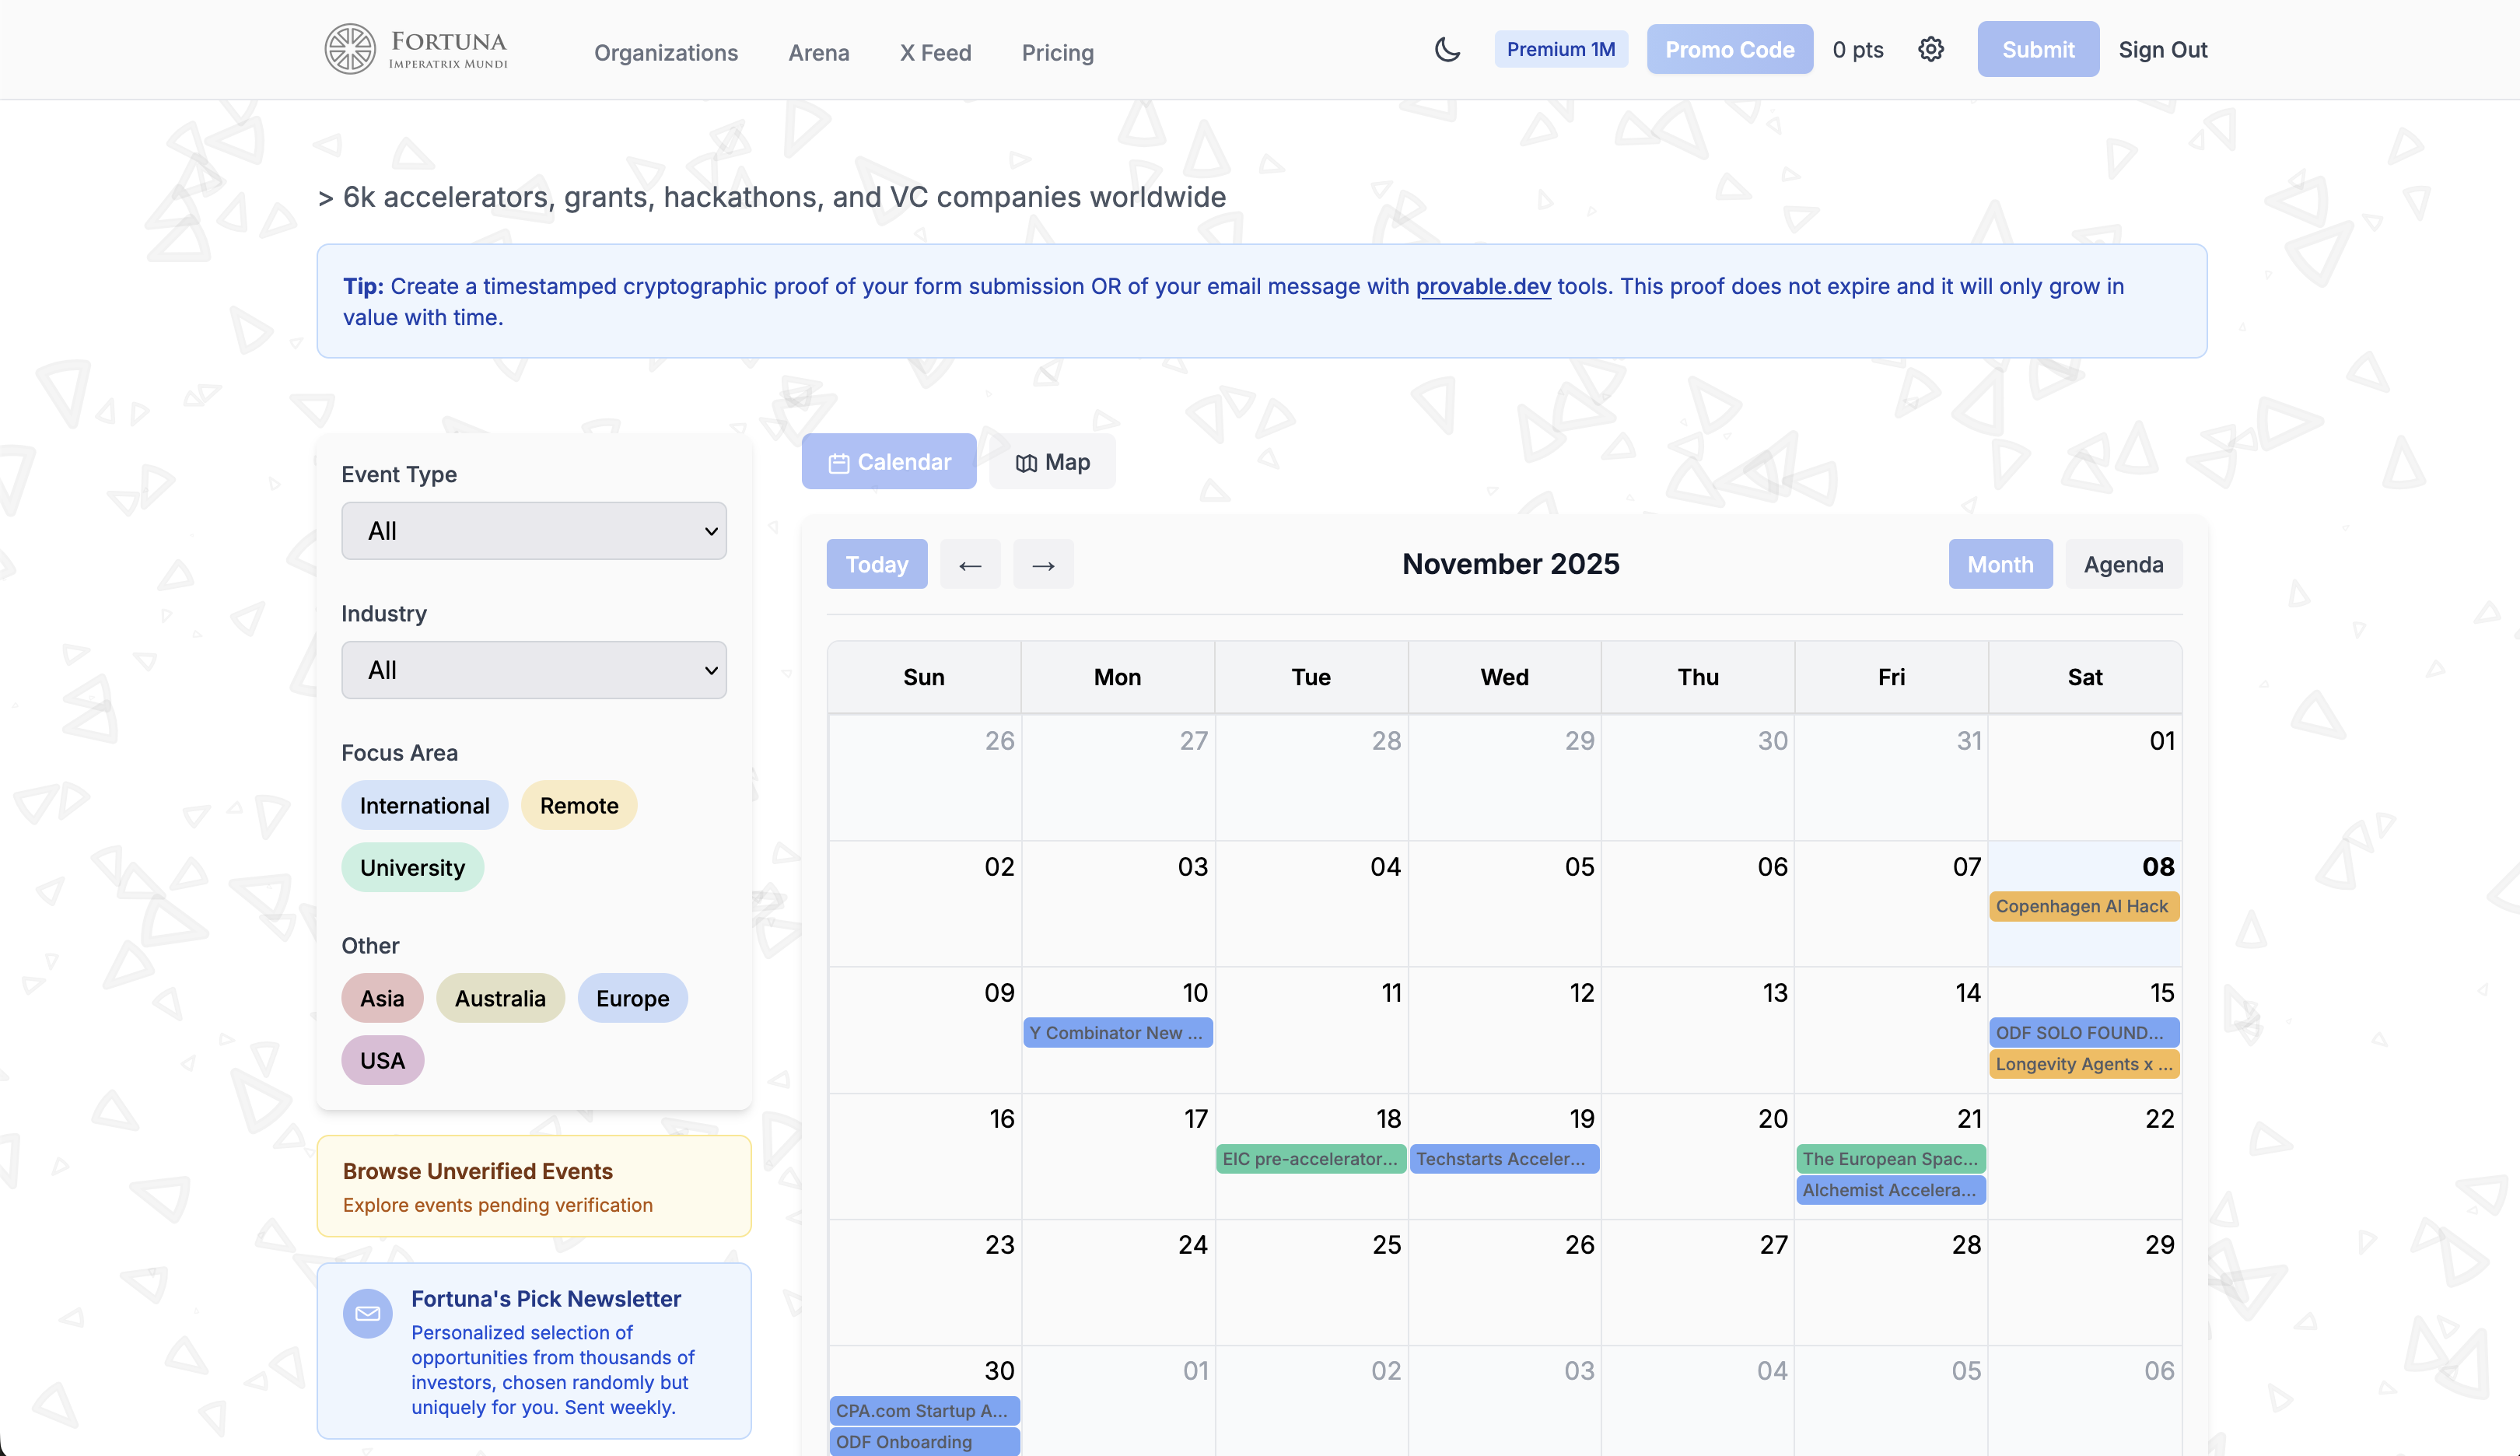The image size is (2520, 1456).
Task: Open the Copenhagen AI Hack event
Action: pos(2084,906)
